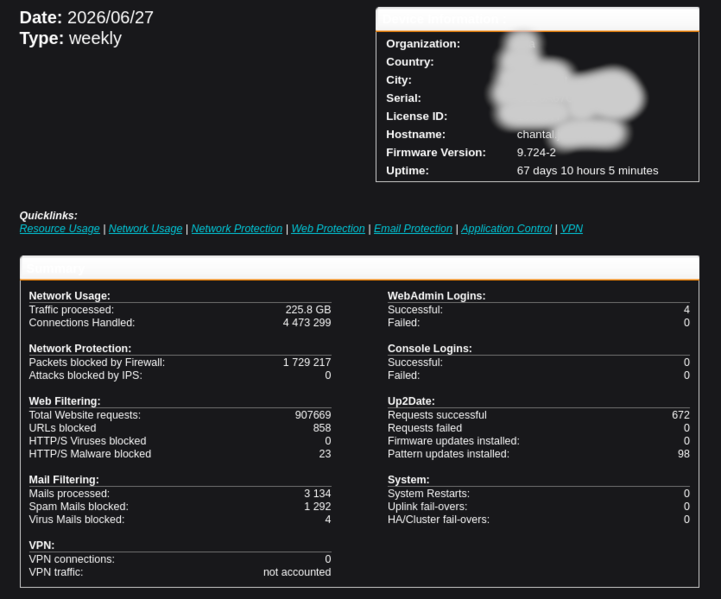Follow the VPN quicklink

572,228
